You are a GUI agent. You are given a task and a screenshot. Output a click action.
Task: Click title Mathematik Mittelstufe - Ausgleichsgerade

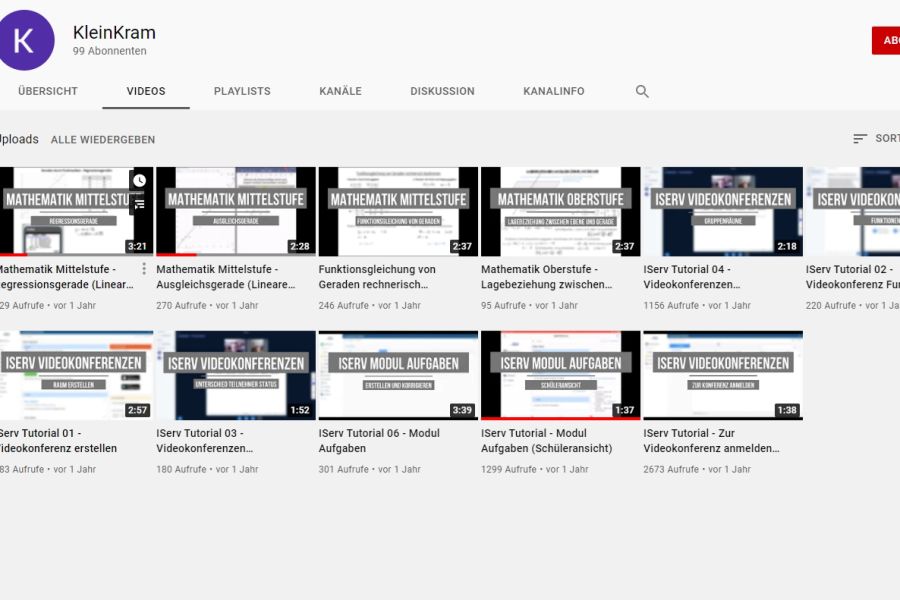tap(226, 277)
